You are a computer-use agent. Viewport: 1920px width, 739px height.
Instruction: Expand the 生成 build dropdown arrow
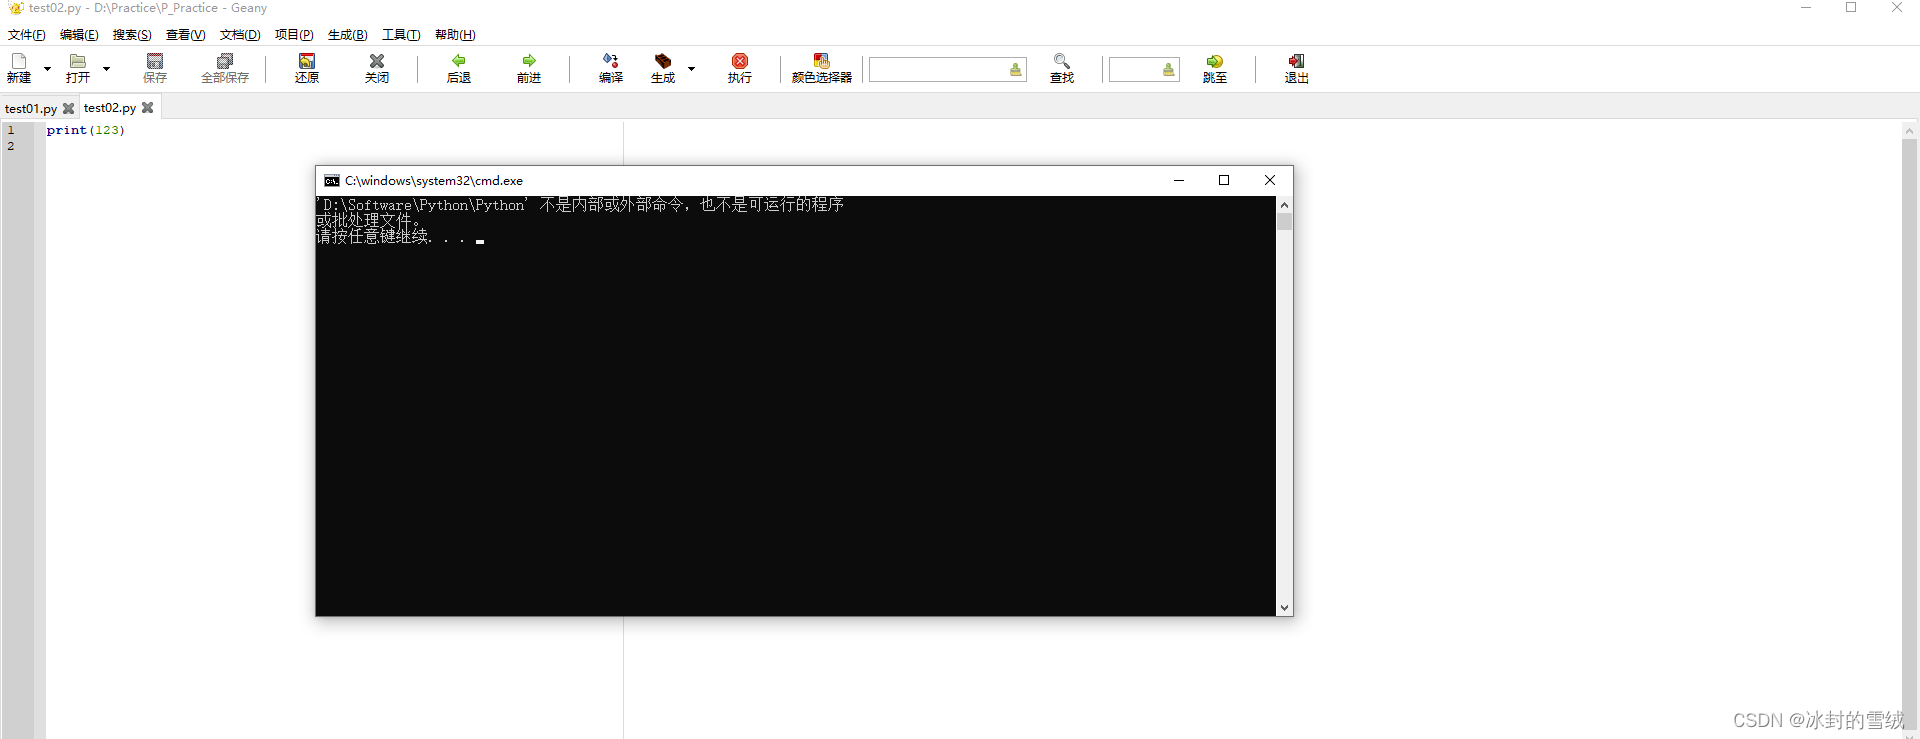tap(691, 69)
